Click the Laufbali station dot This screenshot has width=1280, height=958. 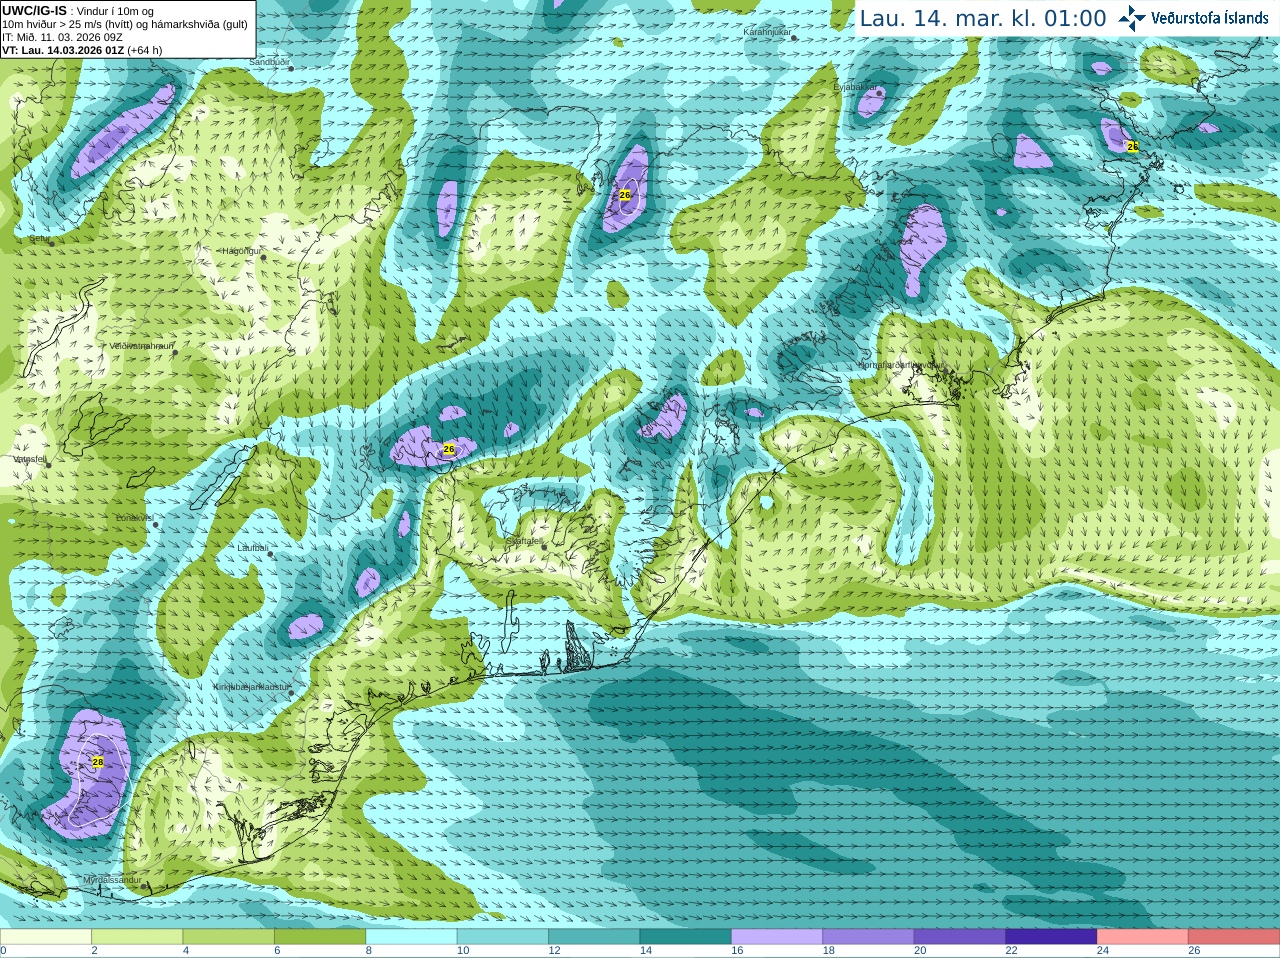270,554
